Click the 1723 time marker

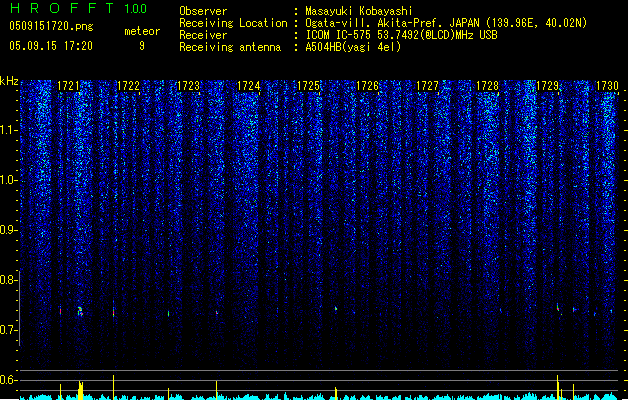click(x=188, y=86)
